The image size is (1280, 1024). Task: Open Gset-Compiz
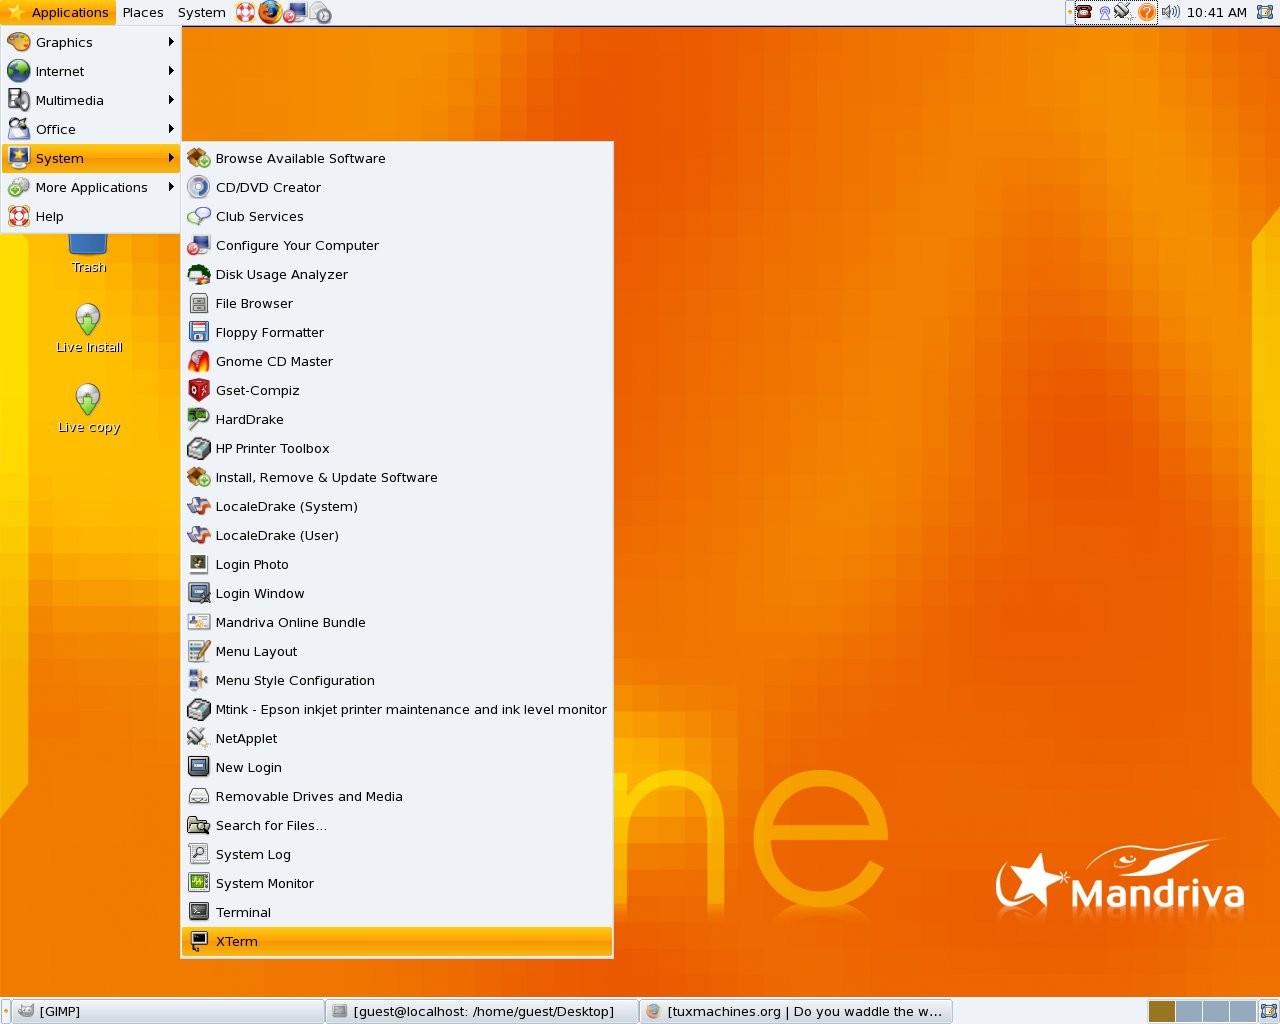[x=397, y=390]
